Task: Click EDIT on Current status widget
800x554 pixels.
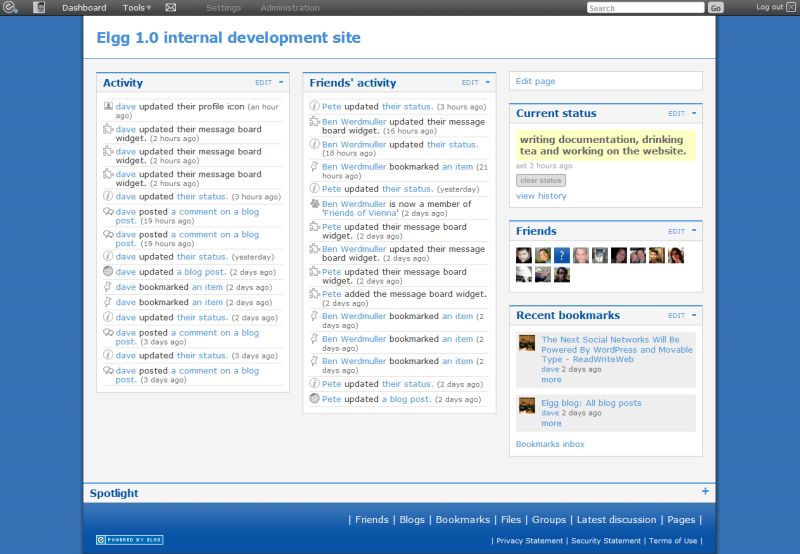Action: (x=677, y=113)
